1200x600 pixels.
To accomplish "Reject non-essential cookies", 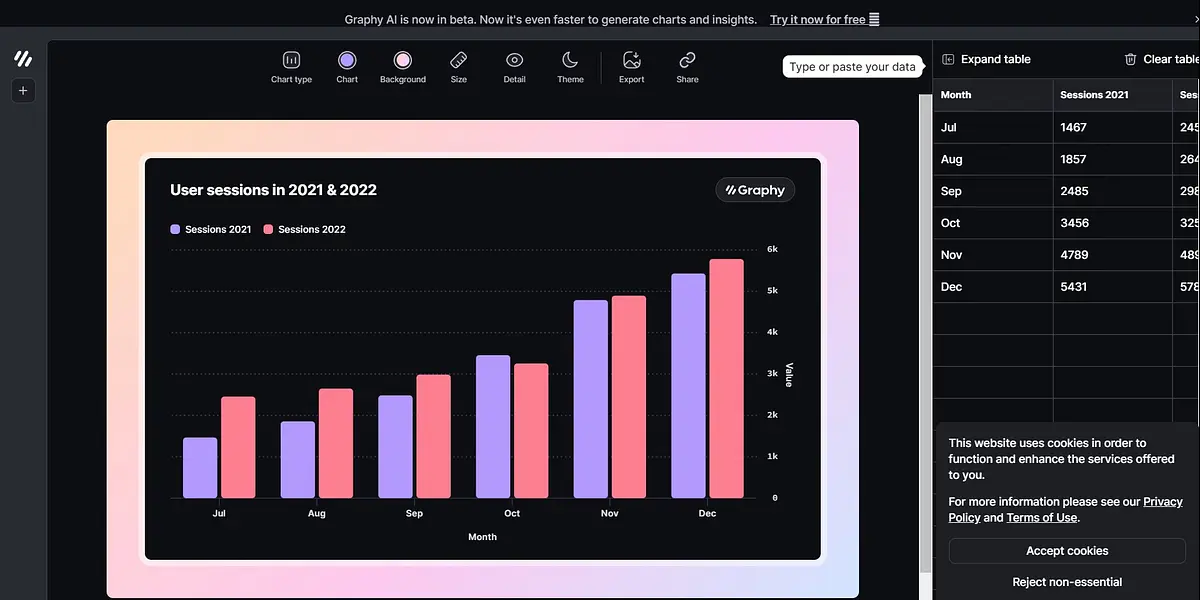I will [1067, 582].
